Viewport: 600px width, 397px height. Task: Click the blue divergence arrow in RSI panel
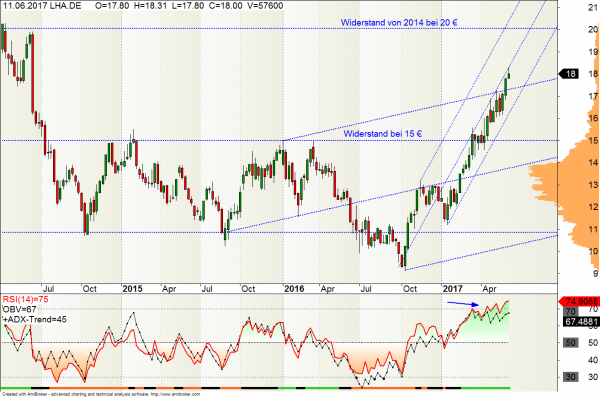[x=463, y=304]
